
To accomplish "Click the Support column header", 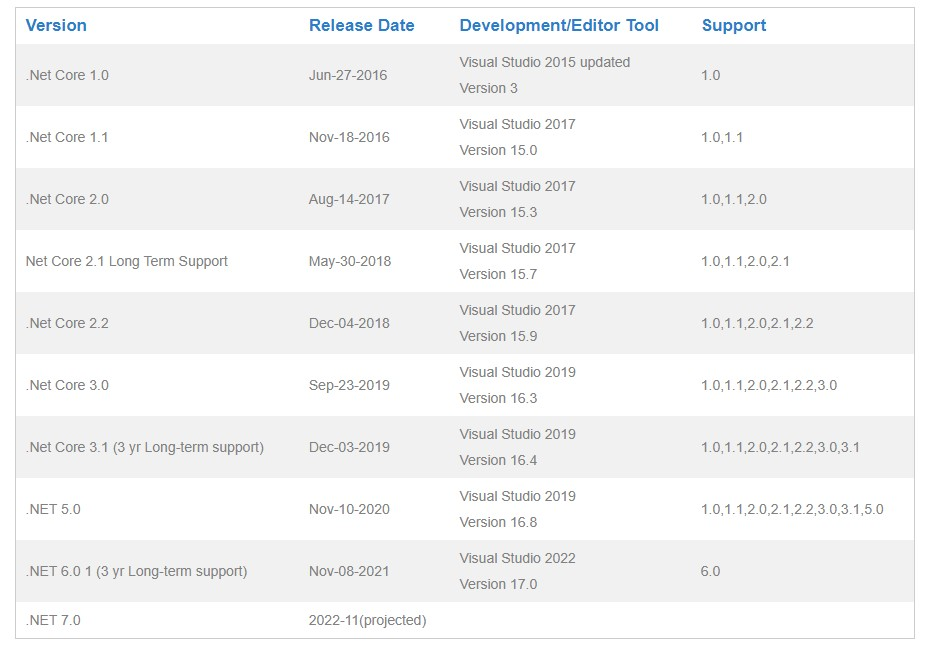I will 733,26.
